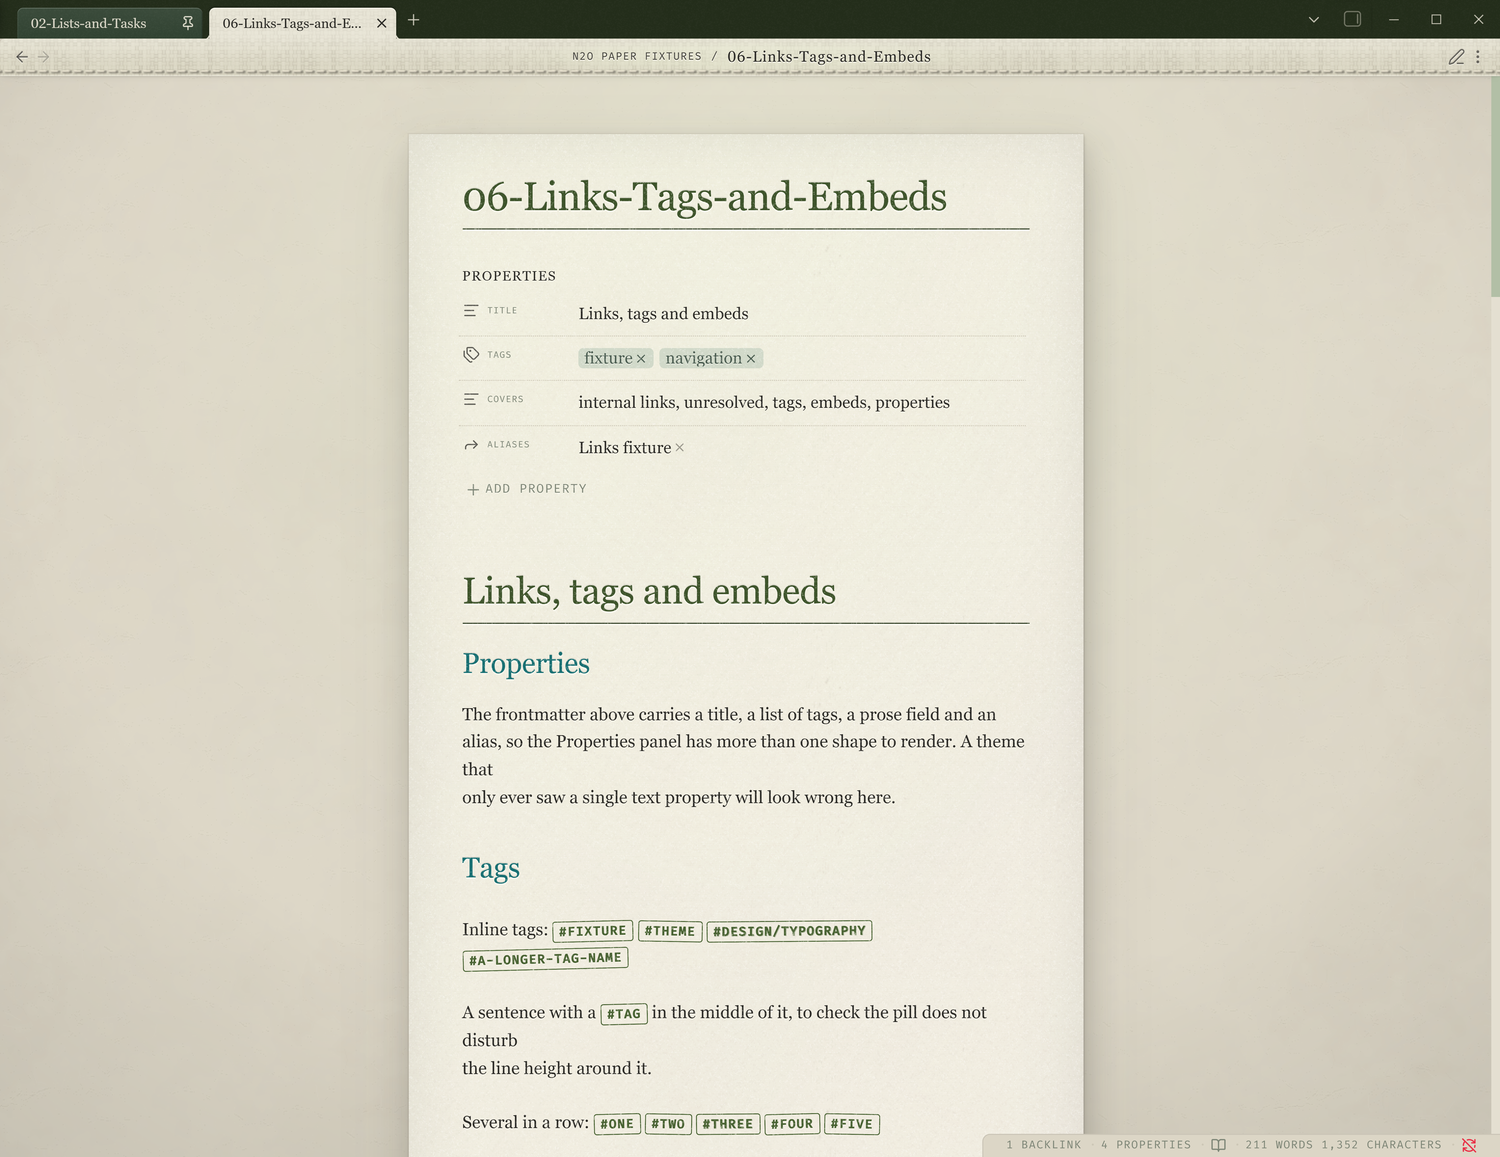
Task: Click the Links, tags and embeds heading
Action: 649,591
